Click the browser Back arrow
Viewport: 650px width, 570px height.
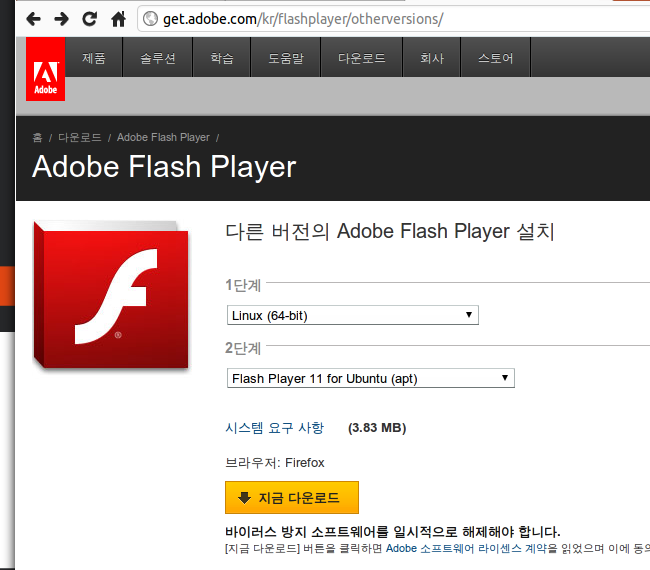click(x=34, y=19)
